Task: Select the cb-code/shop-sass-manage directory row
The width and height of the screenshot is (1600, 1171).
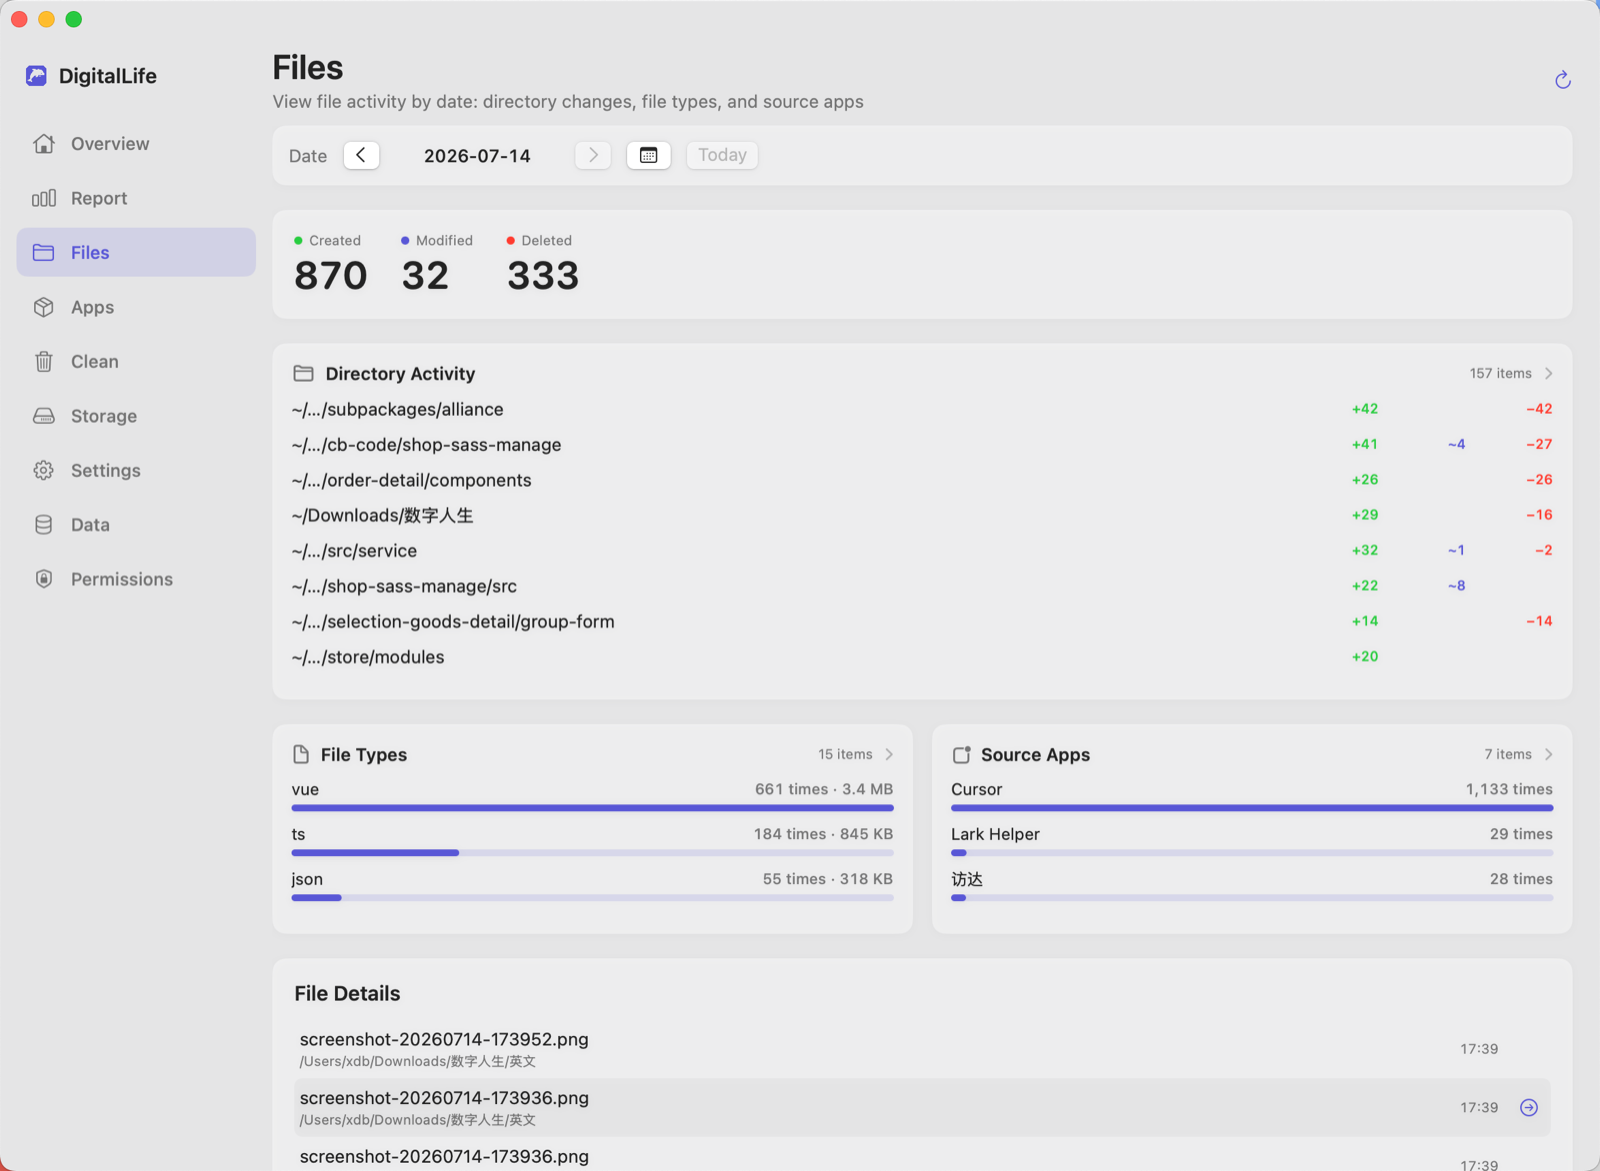Action: click(x=922, y=445)
